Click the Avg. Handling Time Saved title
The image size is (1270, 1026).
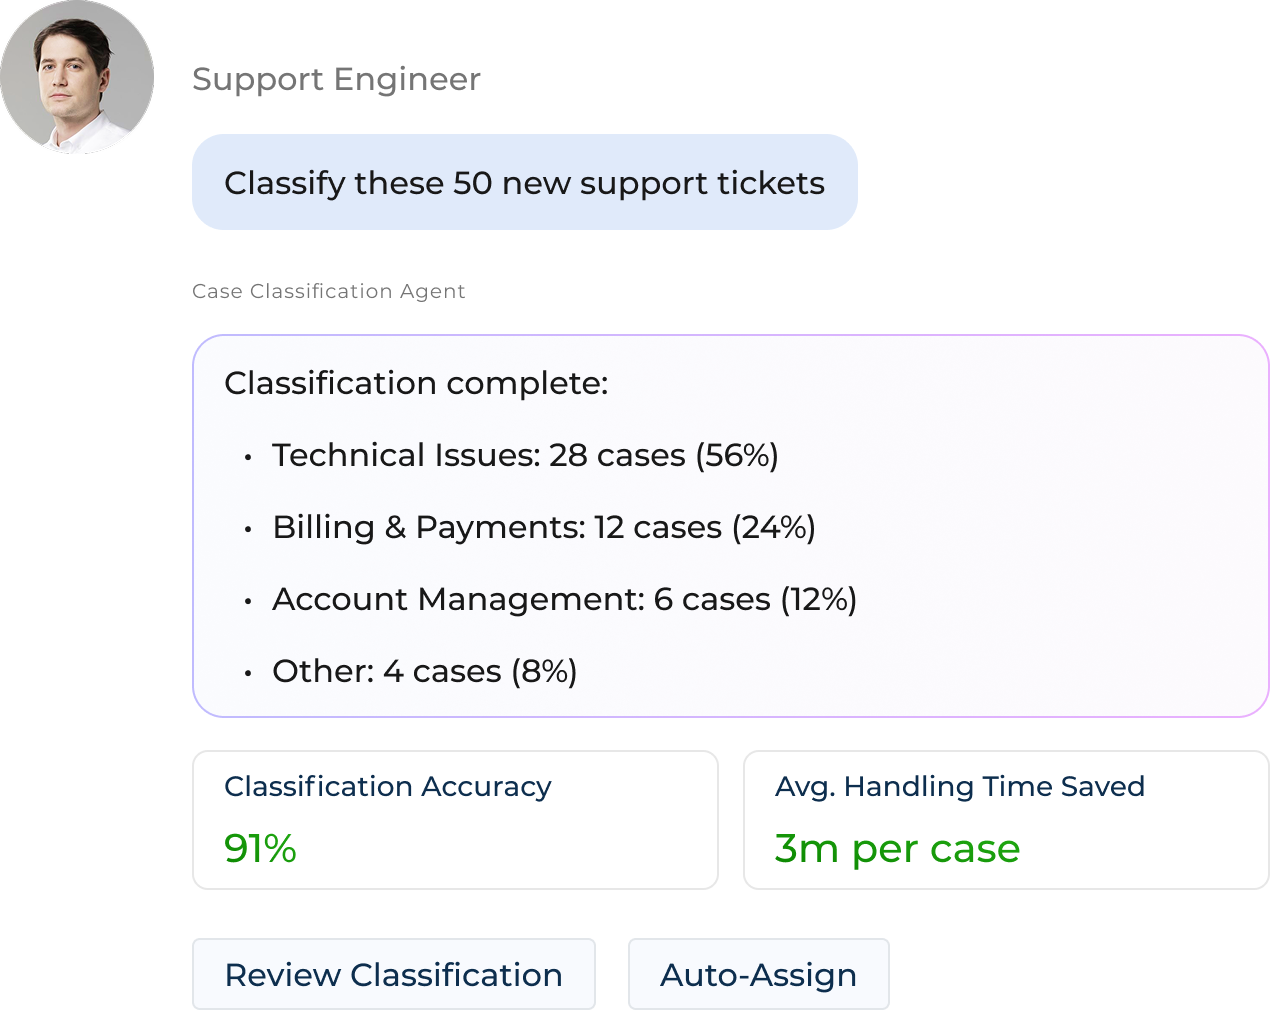959,787
